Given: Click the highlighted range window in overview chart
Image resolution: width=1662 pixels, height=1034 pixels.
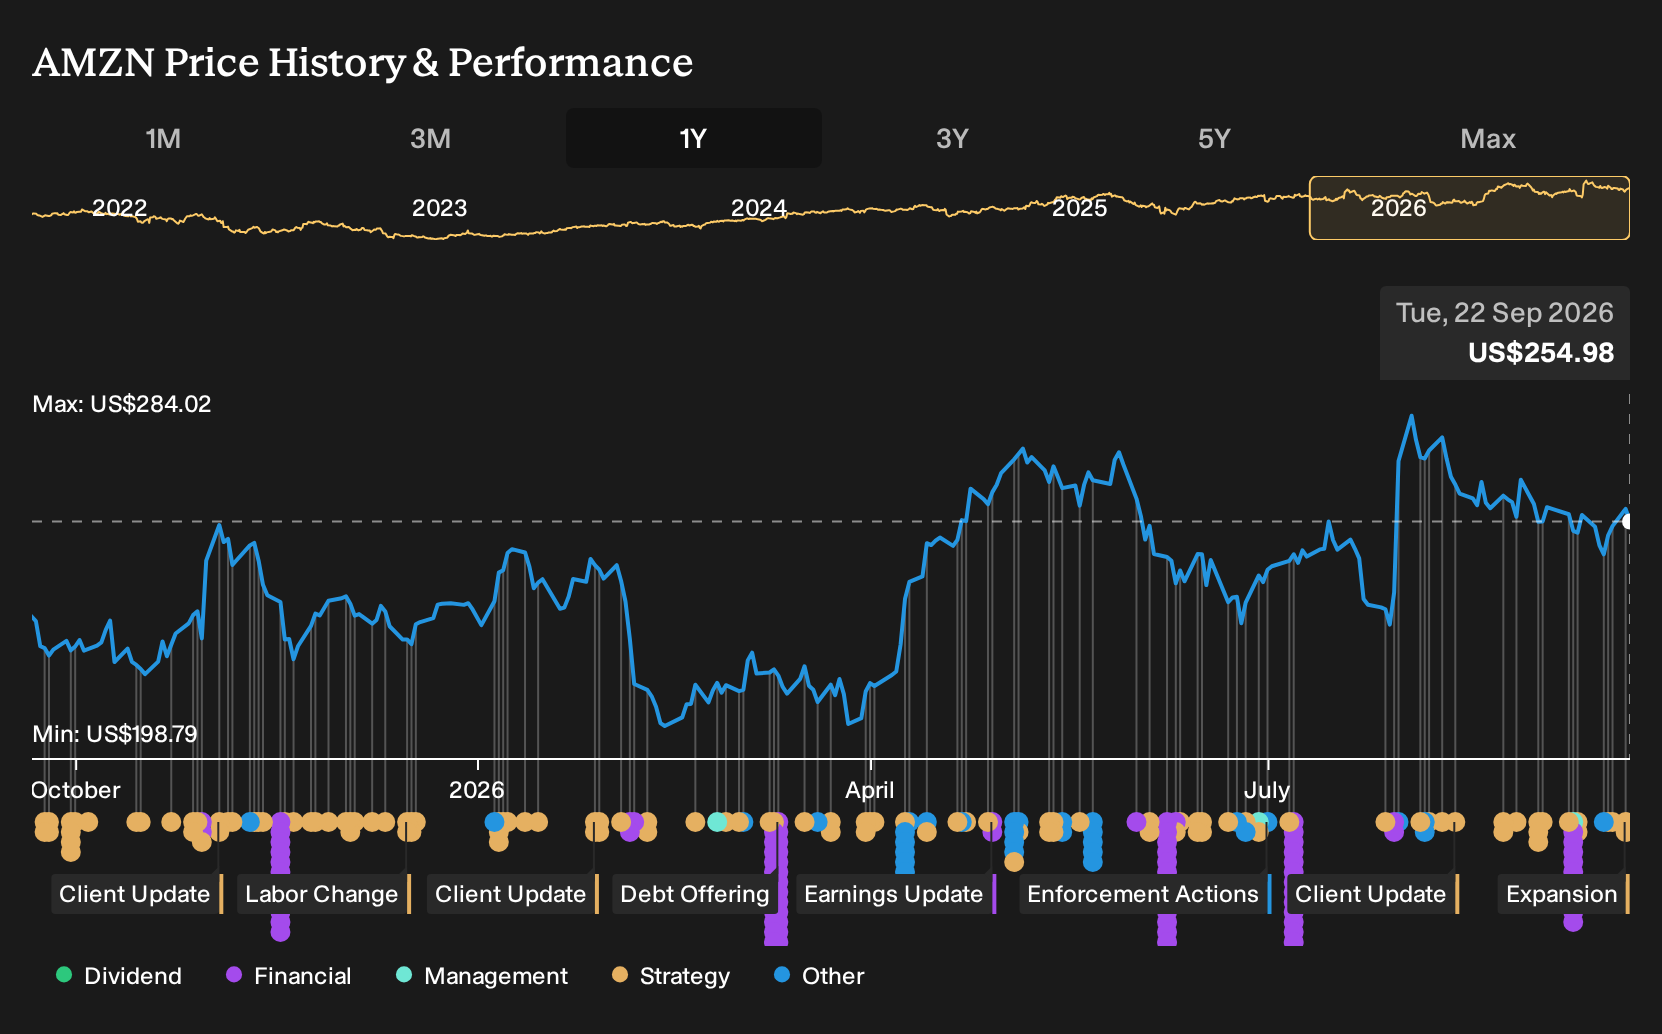Looking at the screenshot, I should point(1469,208).
